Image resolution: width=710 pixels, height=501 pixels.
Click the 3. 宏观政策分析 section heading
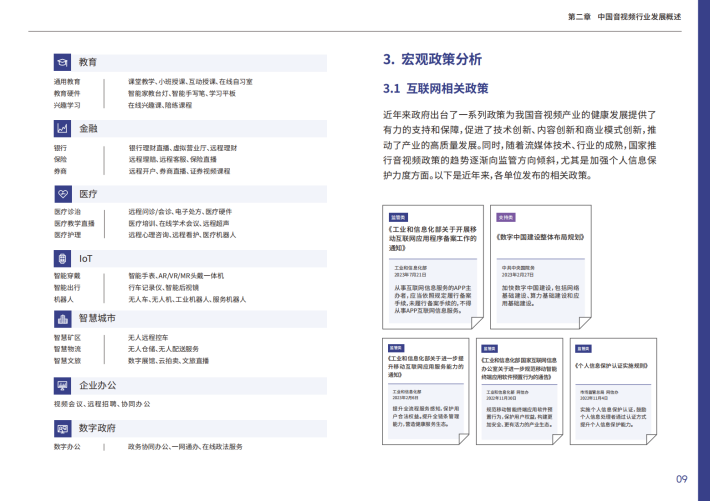(x=432, y=59)
